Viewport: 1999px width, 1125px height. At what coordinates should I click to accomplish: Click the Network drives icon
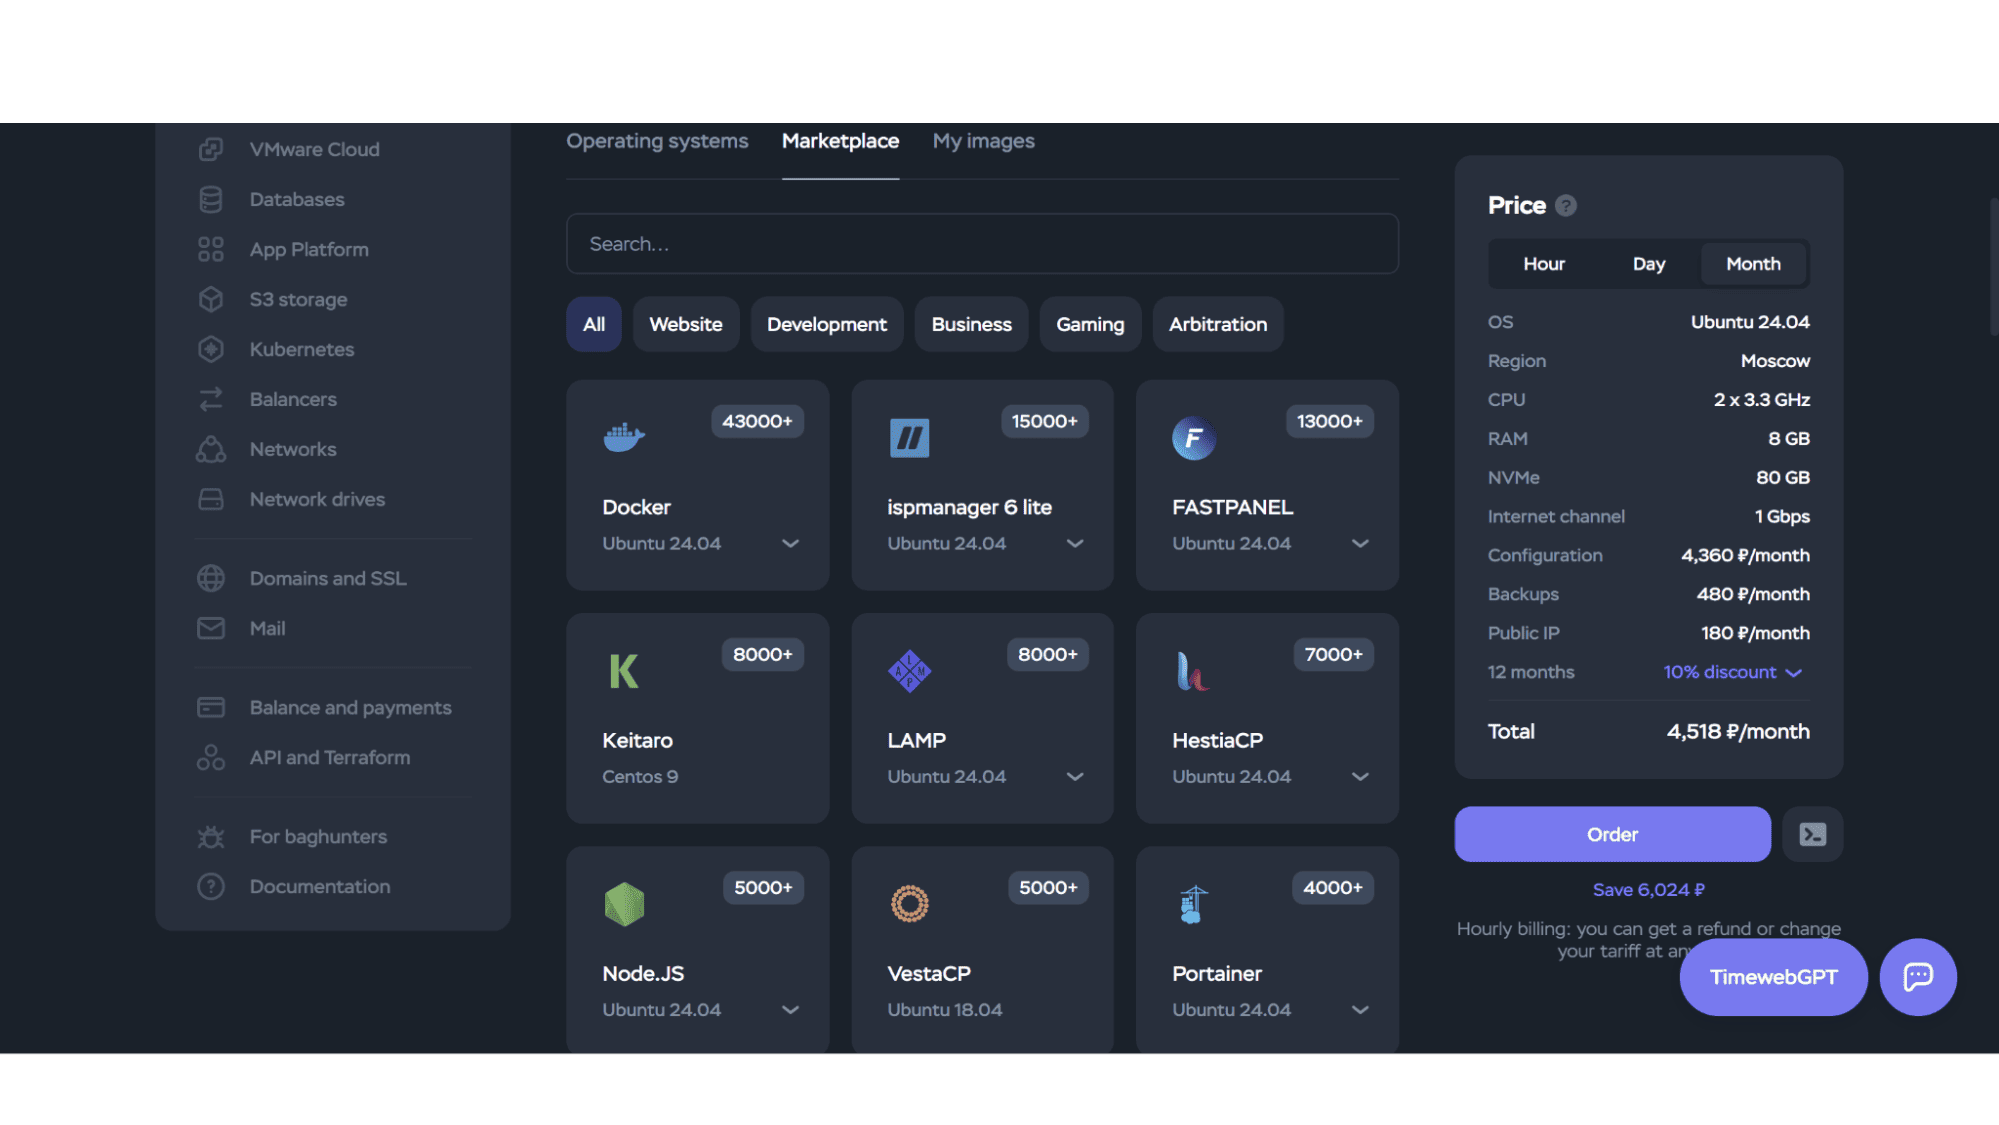coord(210,499)
